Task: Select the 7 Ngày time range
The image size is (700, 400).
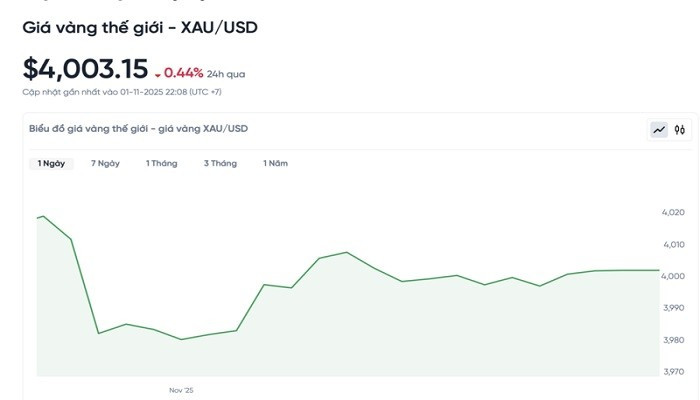Action: [x=105, y=163]
